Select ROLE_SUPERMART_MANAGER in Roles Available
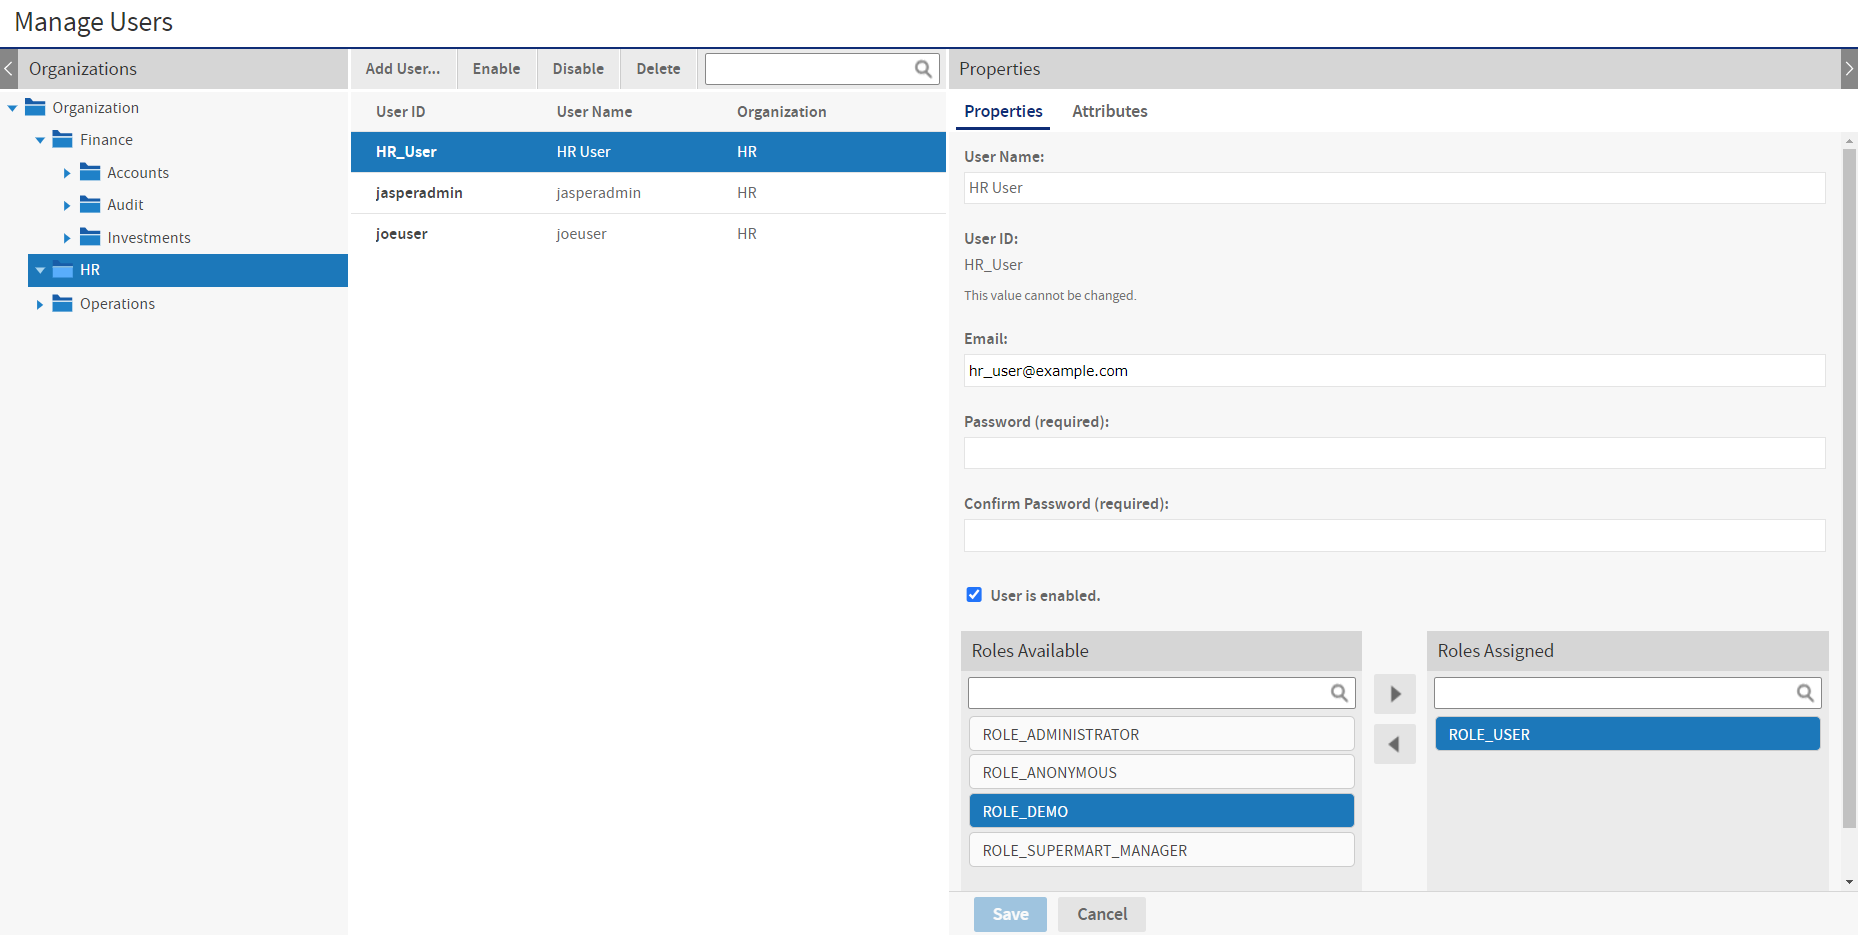 1161,850
